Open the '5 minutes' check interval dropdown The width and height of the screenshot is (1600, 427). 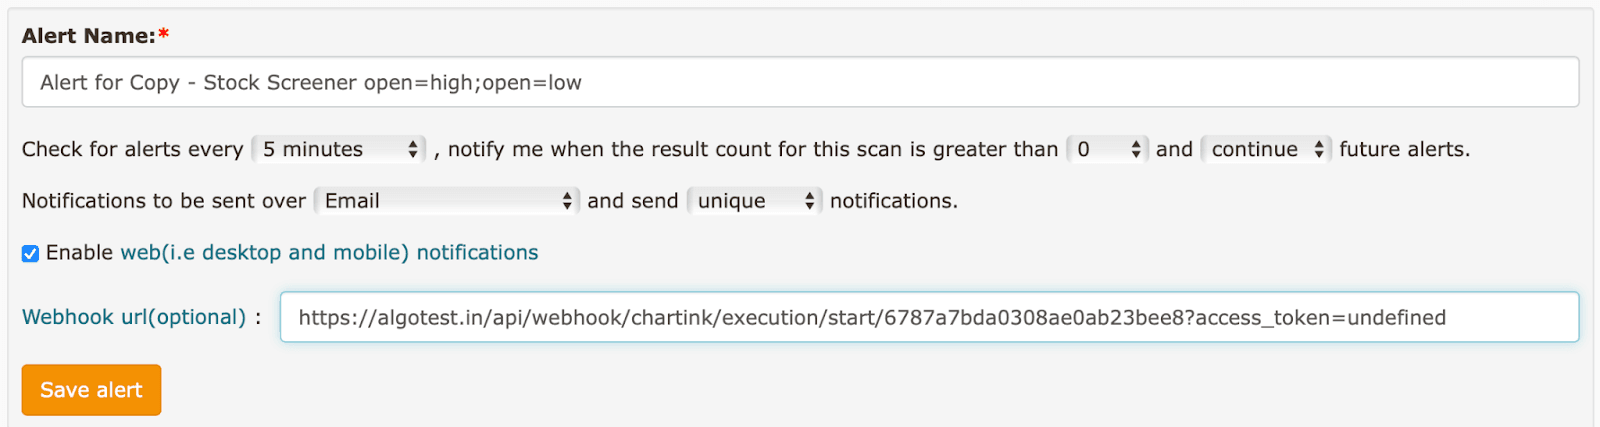click(x=339, y=149)
